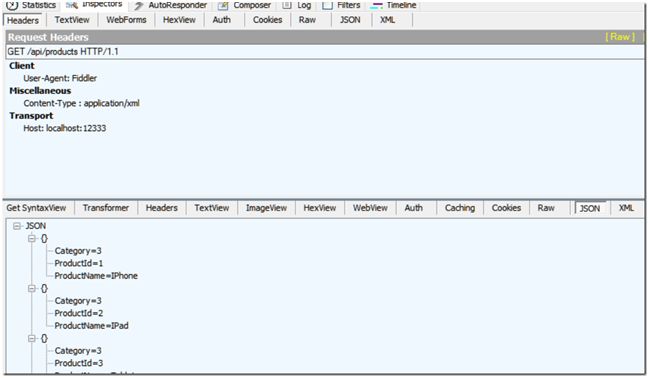Viewport: 649px width, 378px height.
Task: Collapse the second JSON object containing IPad
Action: (32, 289)
